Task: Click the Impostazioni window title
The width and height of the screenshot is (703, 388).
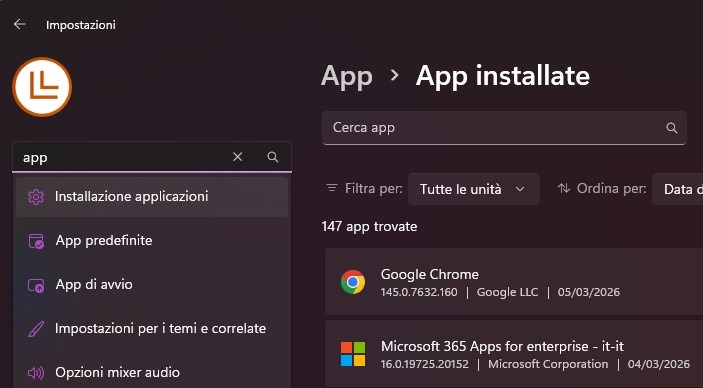Action: pos(81,25)
